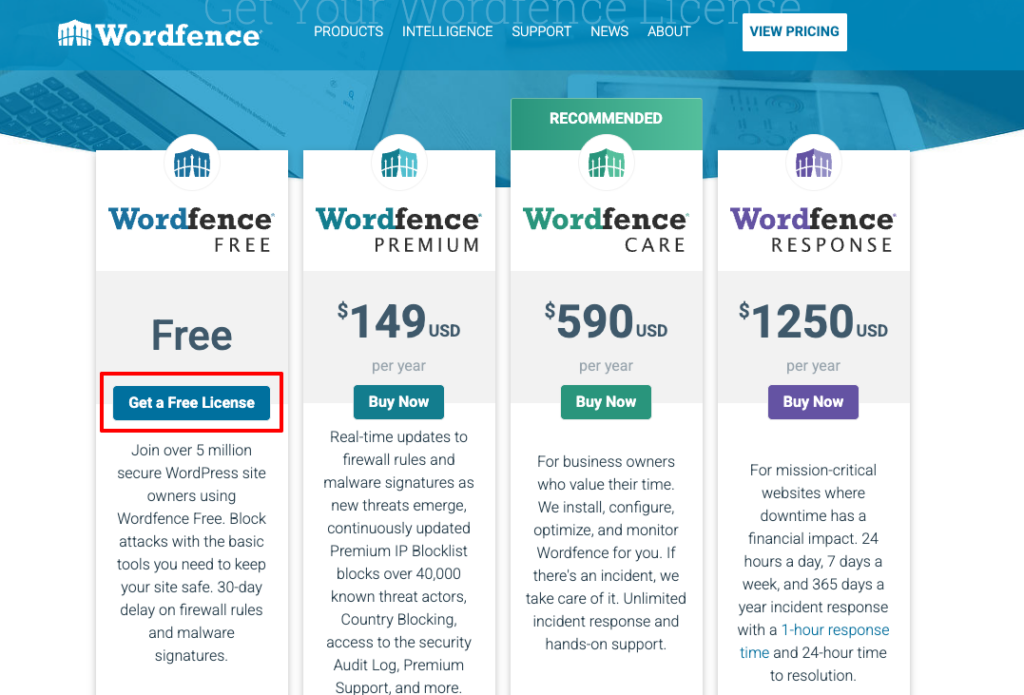Open the Products menu
This screenshot has width=1024, height=695.
click(348, 31)
